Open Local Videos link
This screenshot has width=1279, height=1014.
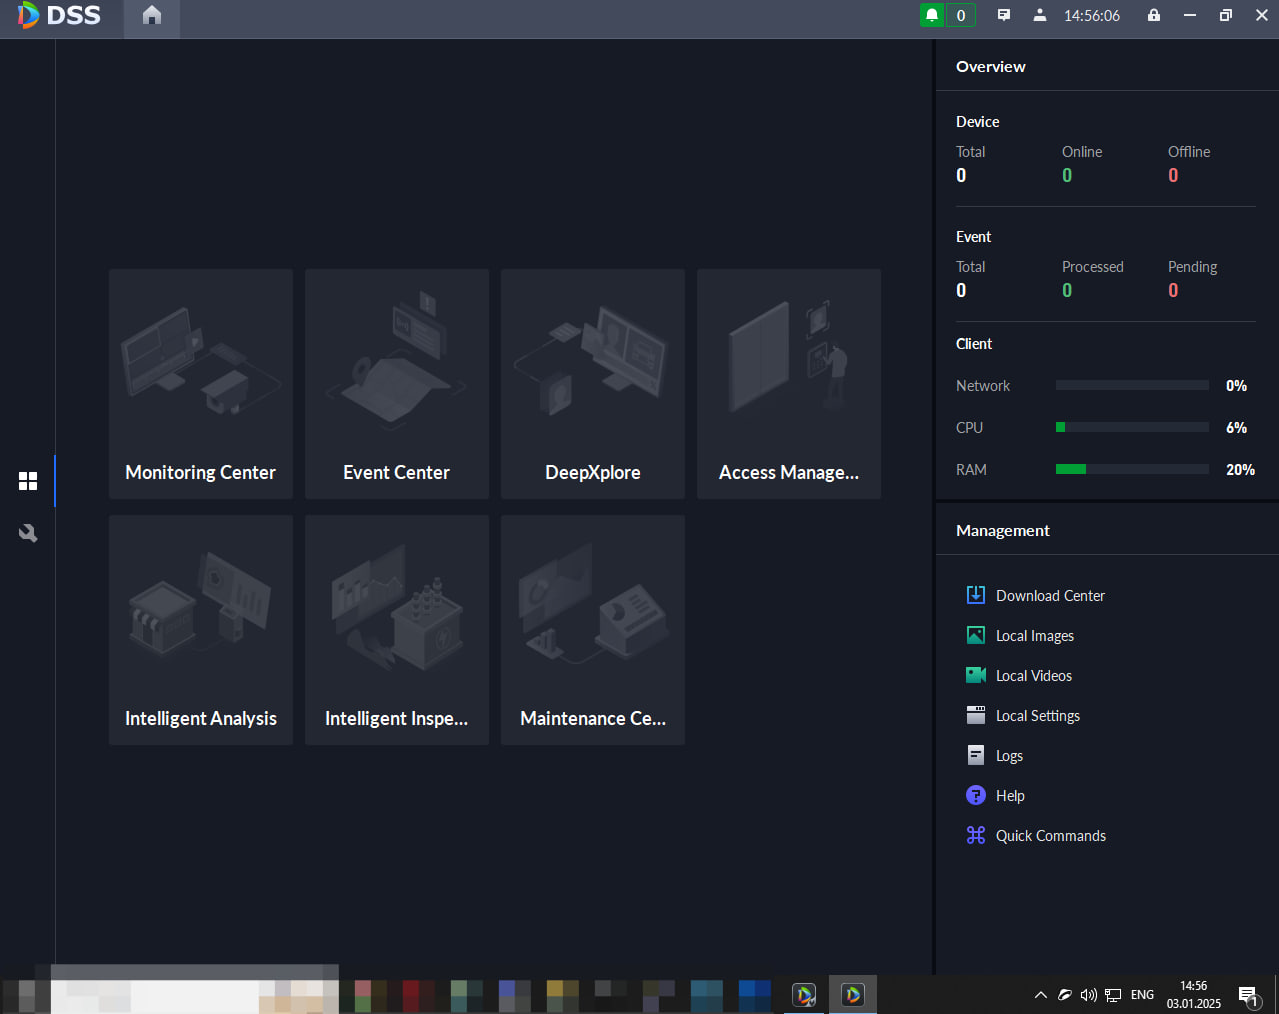1034,676
